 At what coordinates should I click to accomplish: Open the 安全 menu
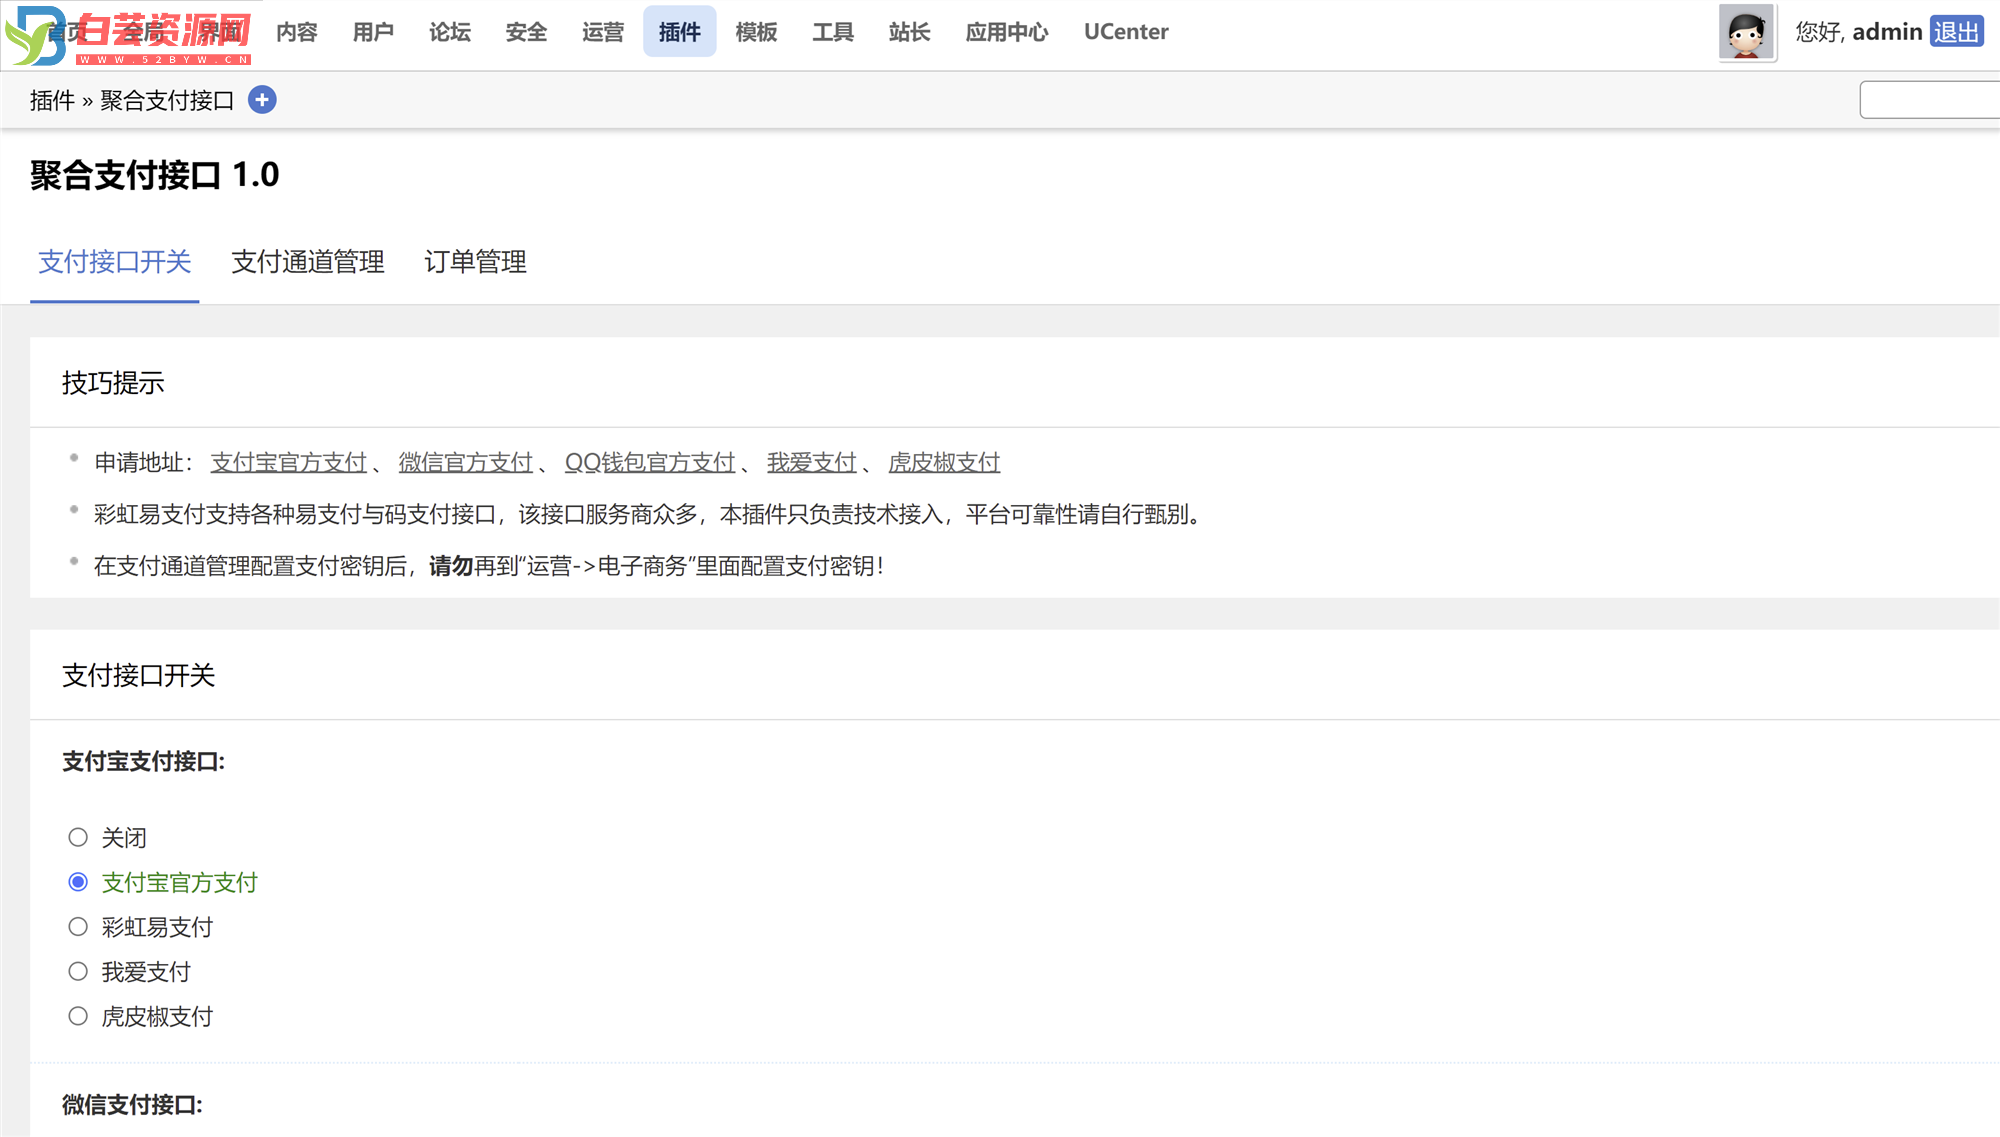[526, 32]
